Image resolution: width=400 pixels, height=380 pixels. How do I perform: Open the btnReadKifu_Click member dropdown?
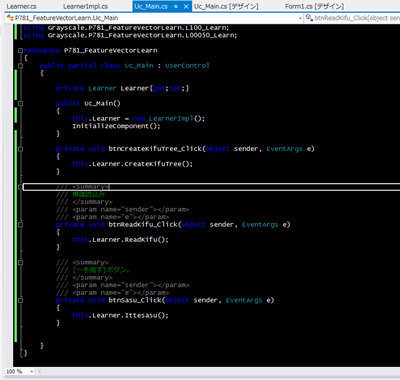coord(352,18)
